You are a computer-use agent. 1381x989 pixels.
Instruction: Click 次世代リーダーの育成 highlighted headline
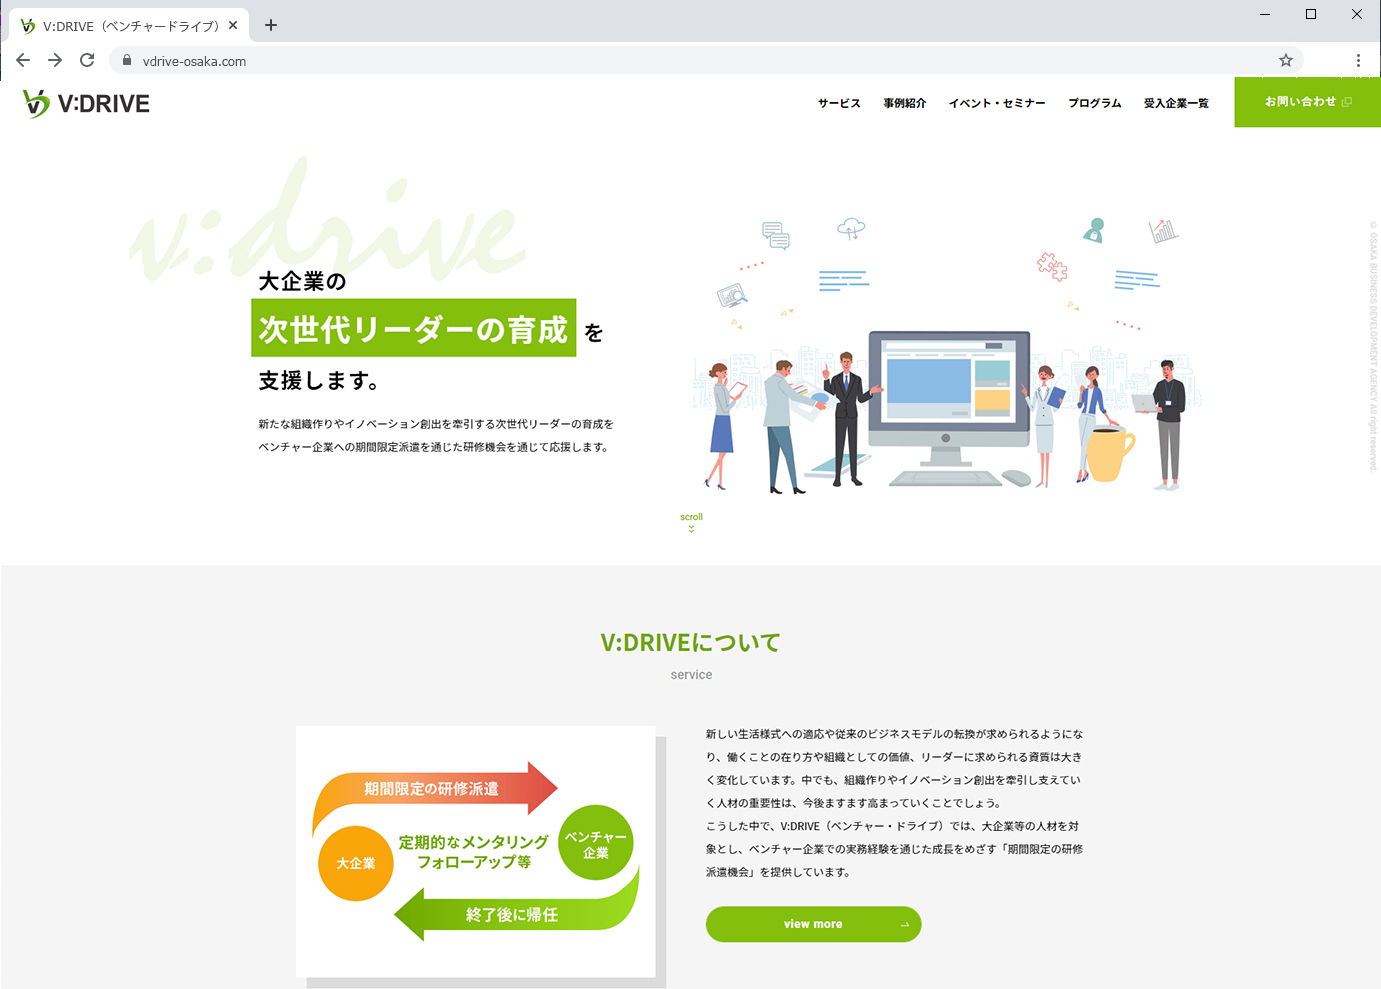413,328
